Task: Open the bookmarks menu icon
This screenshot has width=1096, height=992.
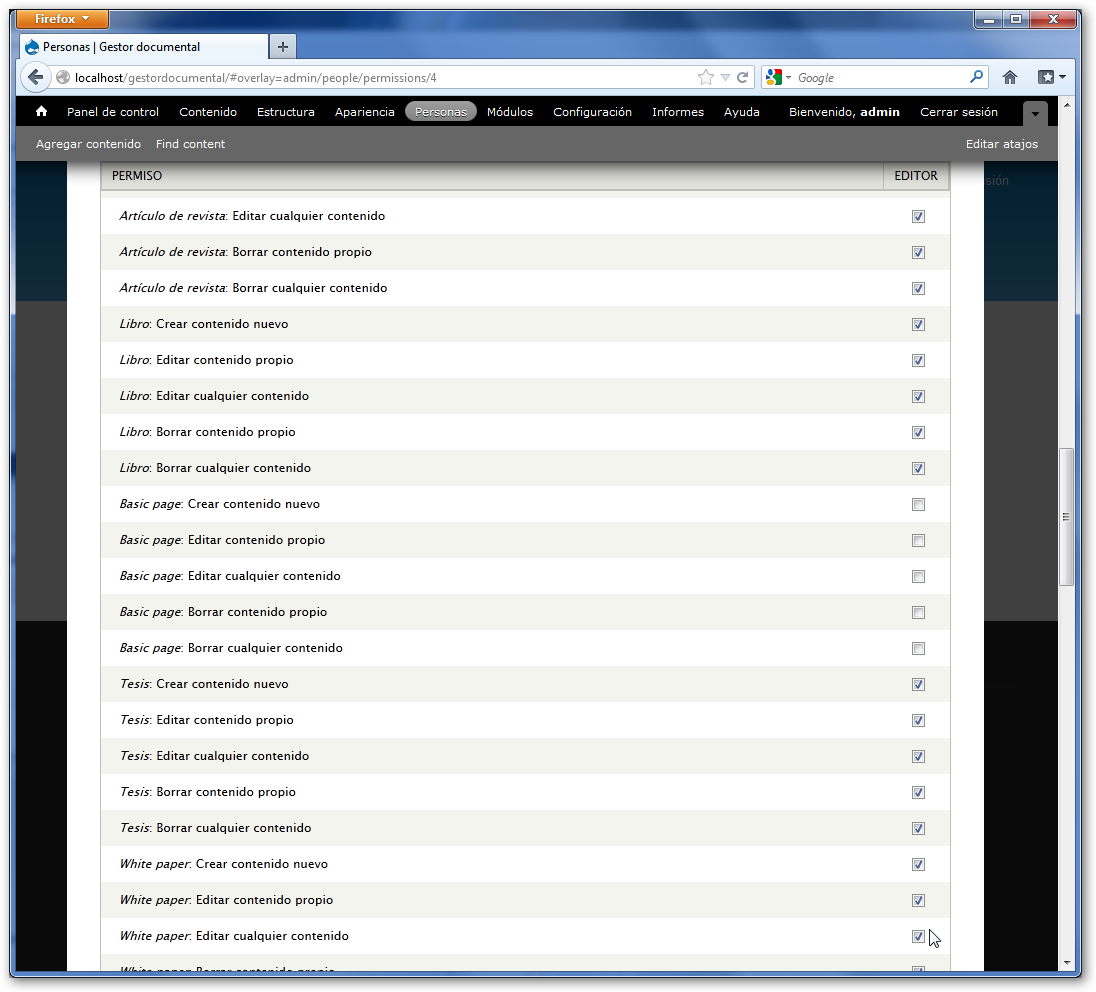Action: [1050, 77]
